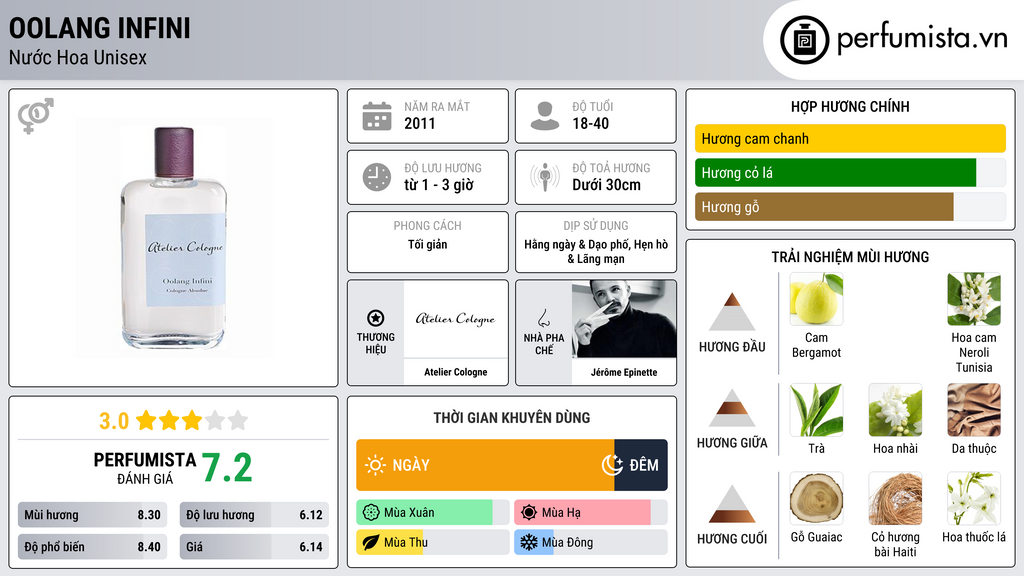Click the Độ lưu hương 6.12 rating bar
The height and width of the screenshot is (576, 1024).
pos(254,515)
